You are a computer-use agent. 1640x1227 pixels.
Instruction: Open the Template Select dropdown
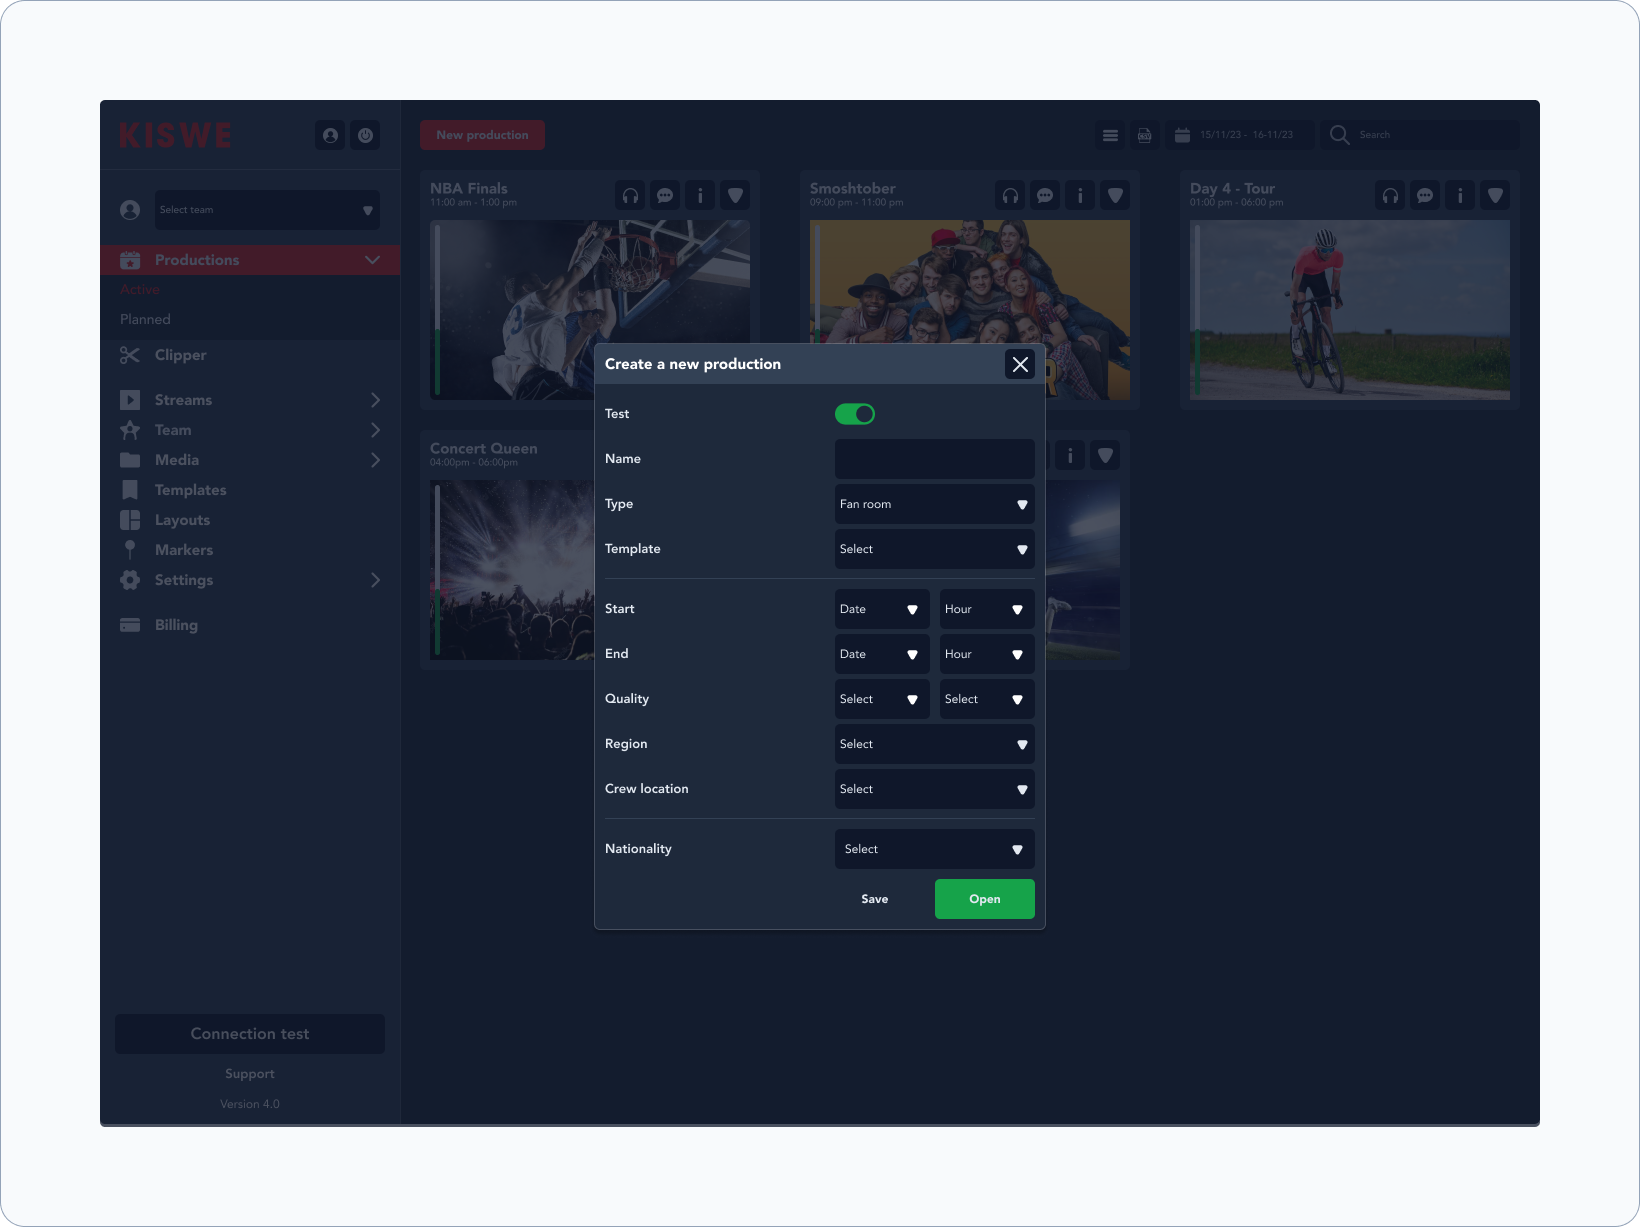click(x=935, y=549)
